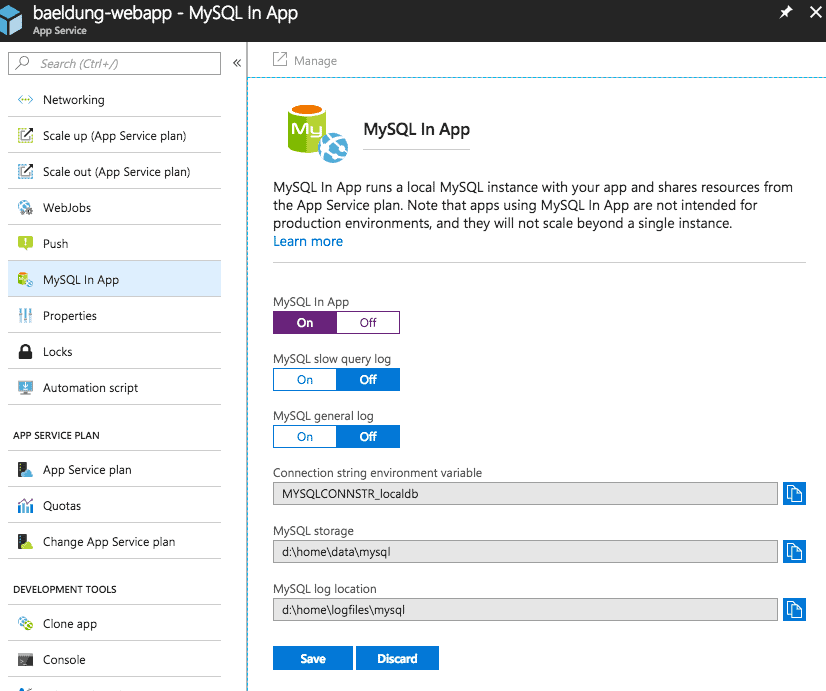Click the Save button
This screenshot has width=826, height=691.
pos(313,659)
